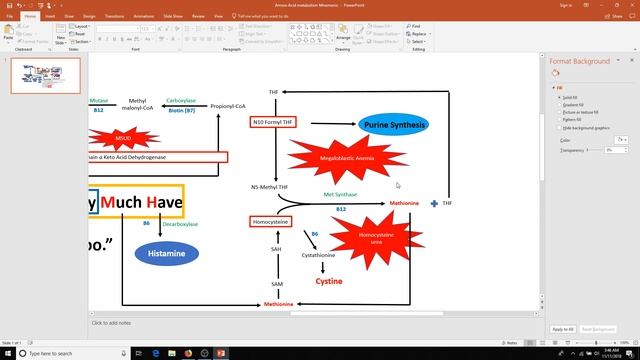The image size is (640, 360).
Task: Click Purine Synthesis oval shape
Action: click(394, 125)
